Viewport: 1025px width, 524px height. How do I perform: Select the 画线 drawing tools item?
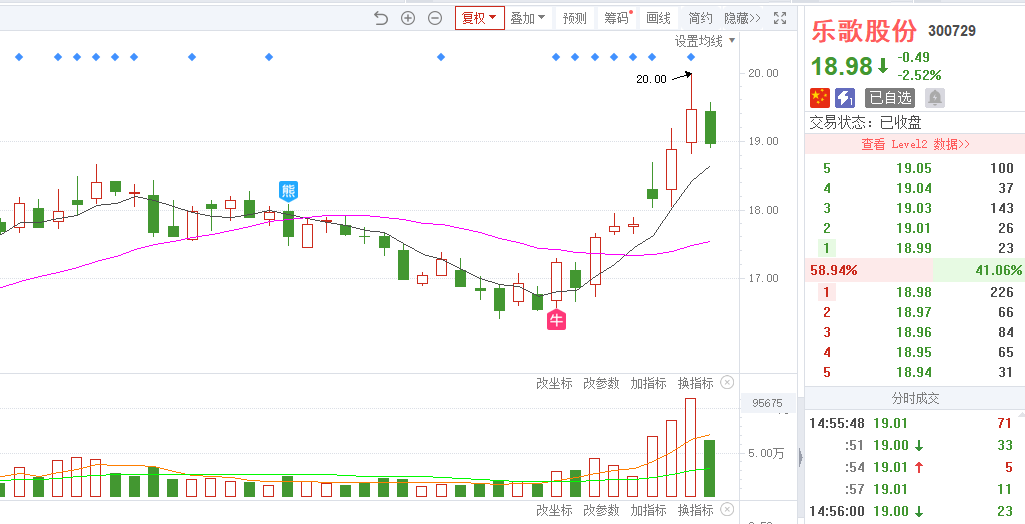tap(658, 18)
